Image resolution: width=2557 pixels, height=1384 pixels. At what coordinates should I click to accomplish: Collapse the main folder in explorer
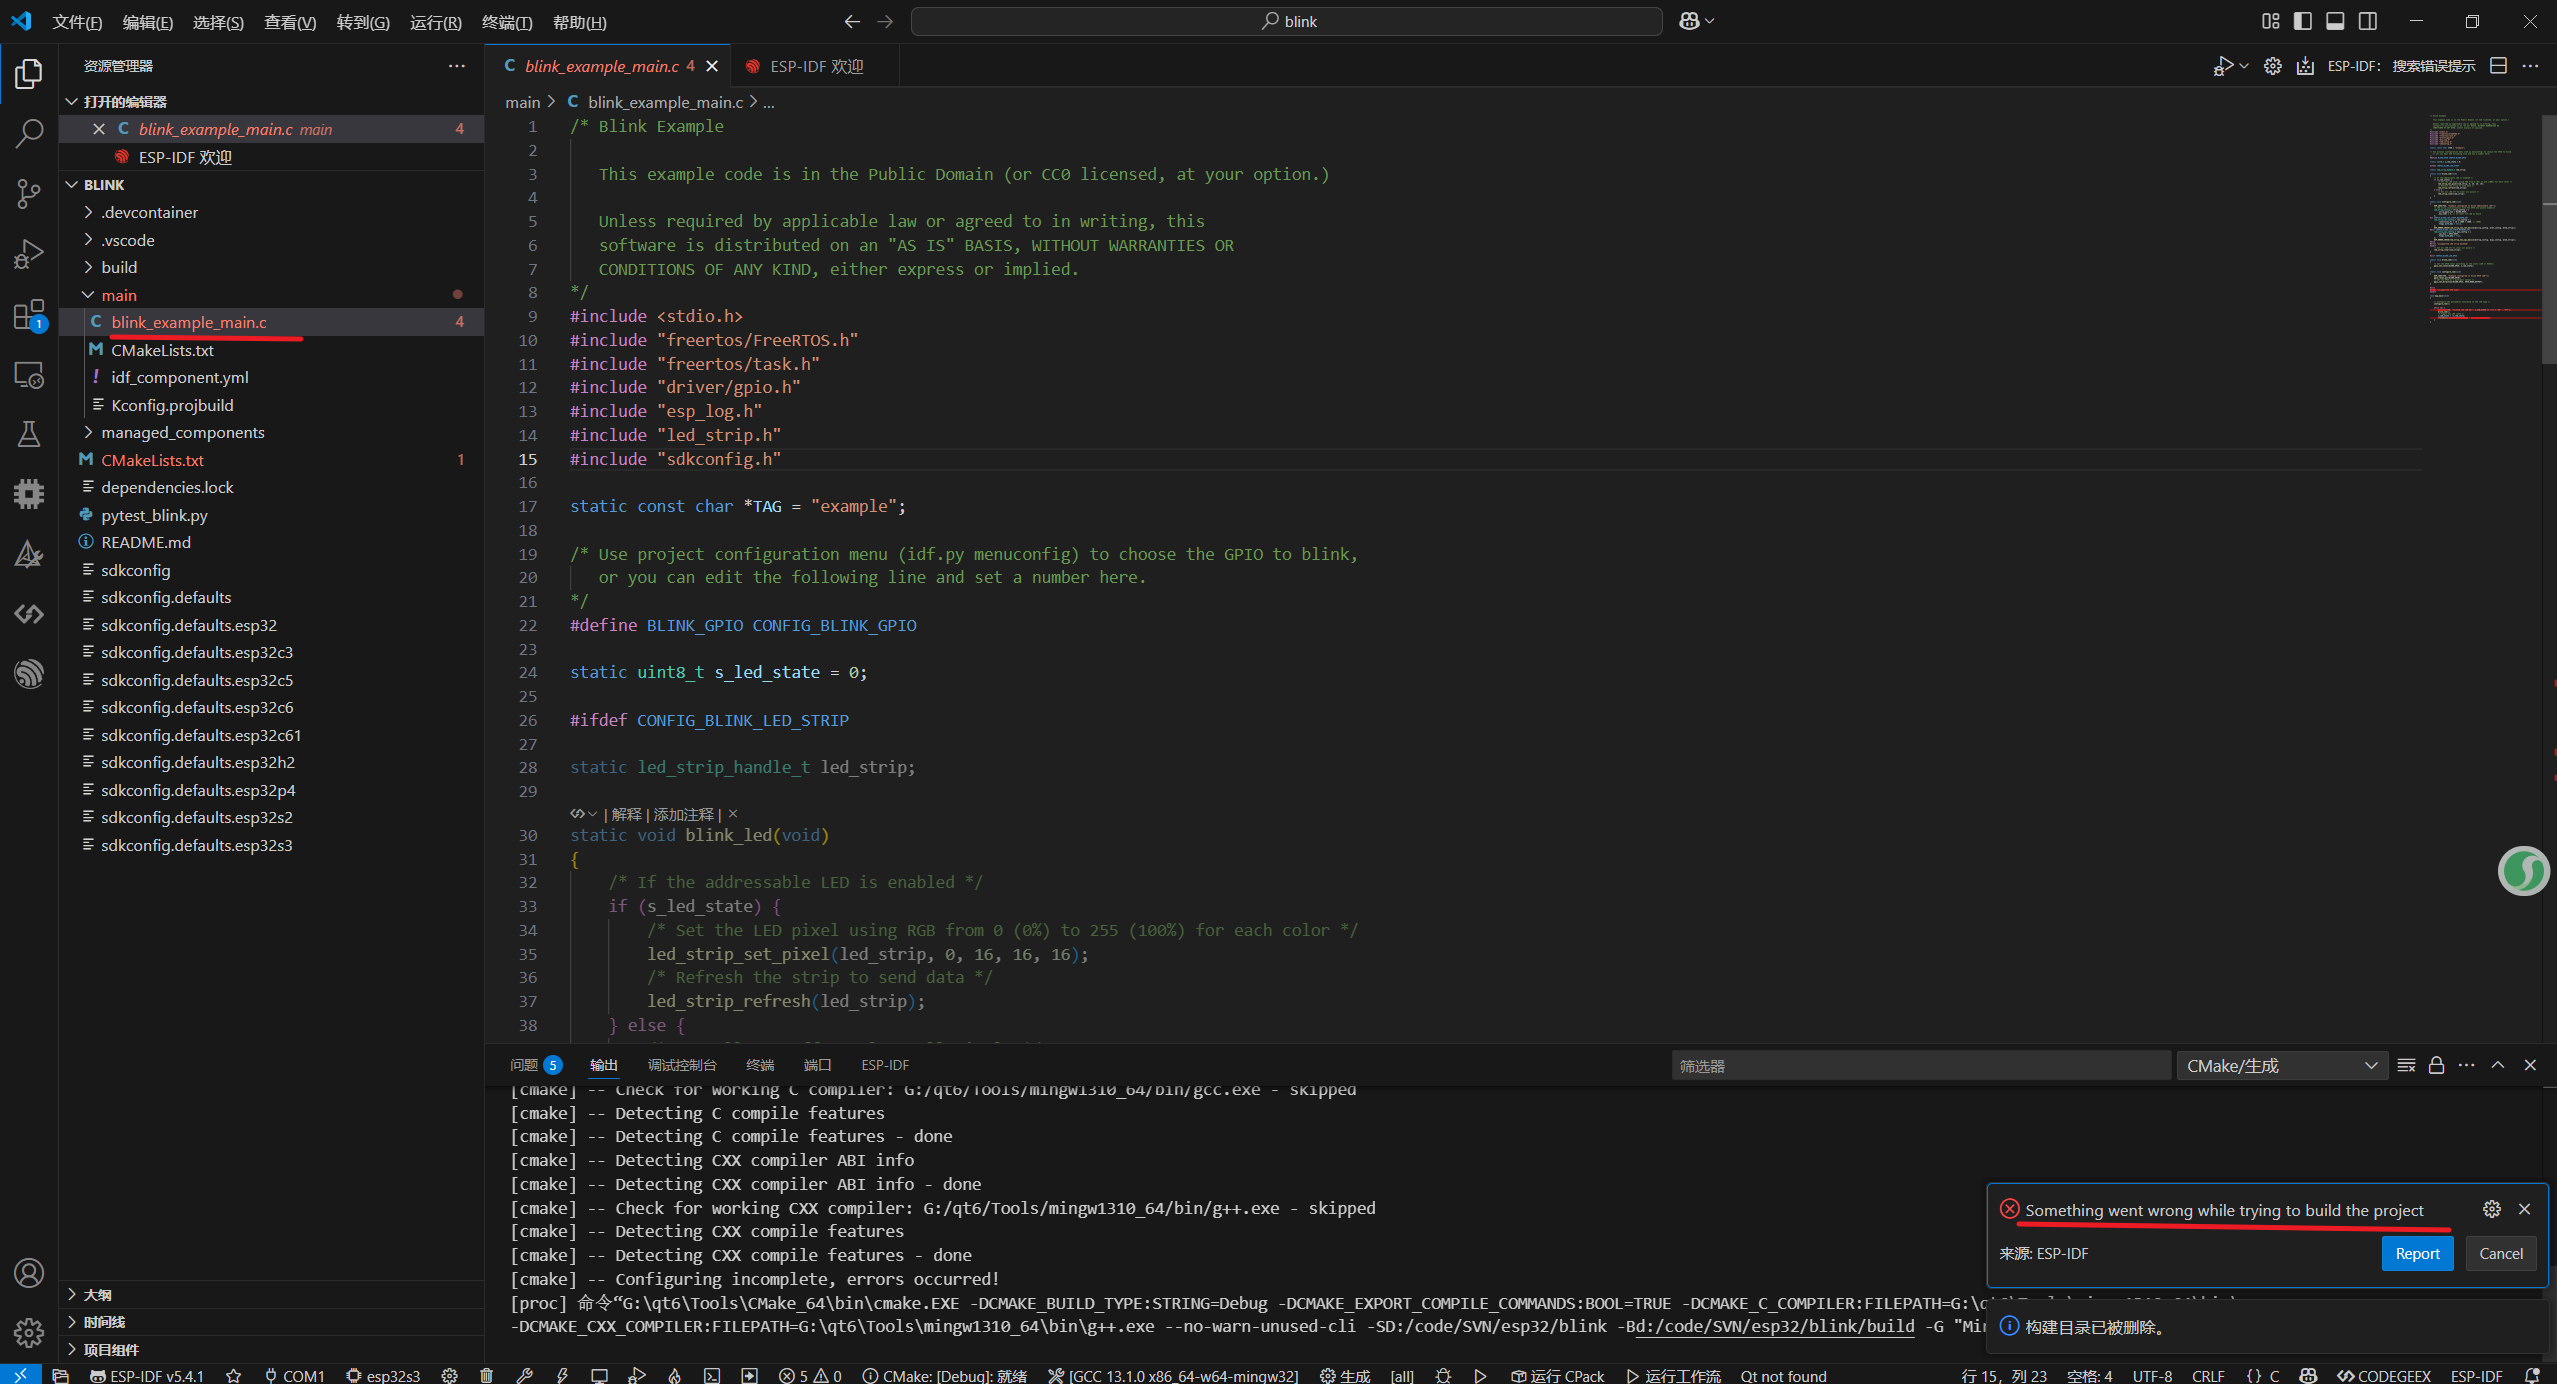pyautogui.click(x=88, y=295)
